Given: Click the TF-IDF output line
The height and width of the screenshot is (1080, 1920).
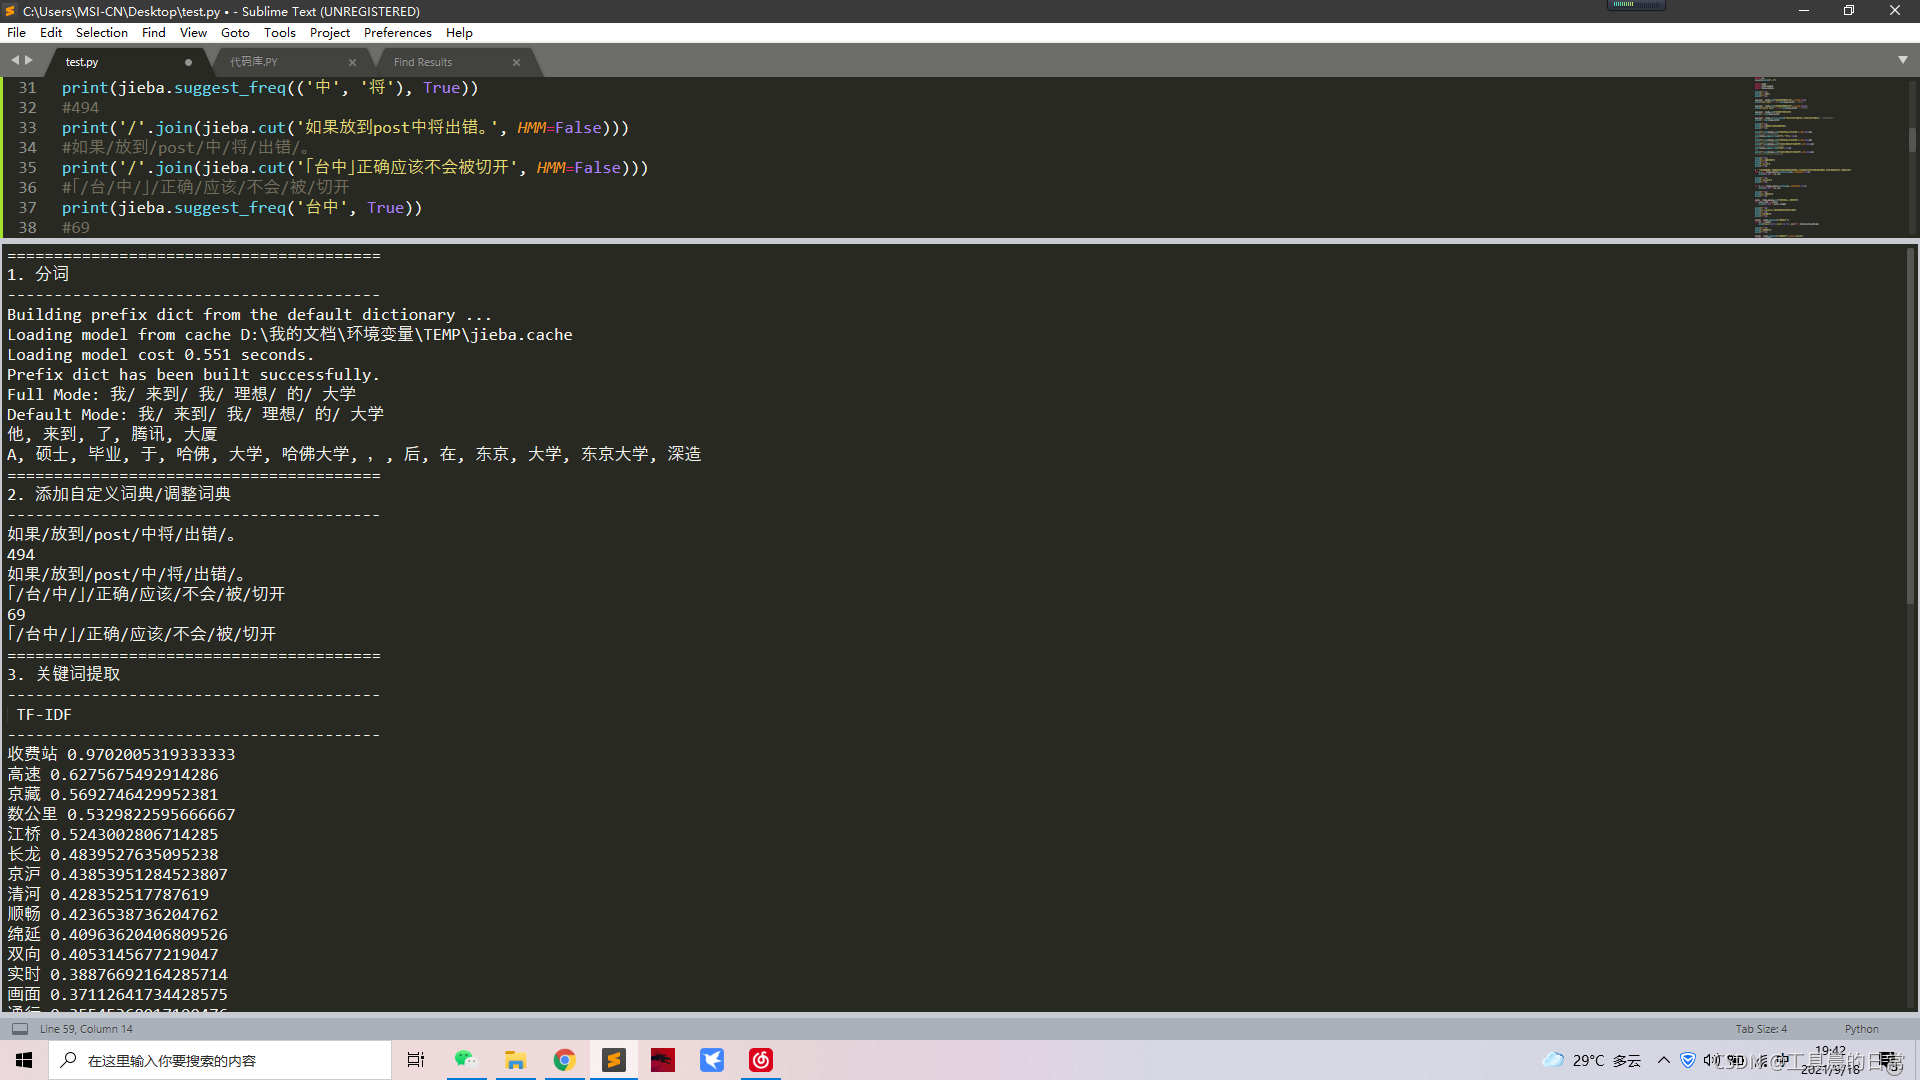Looking at the screenshot, I should click(44, 715).
